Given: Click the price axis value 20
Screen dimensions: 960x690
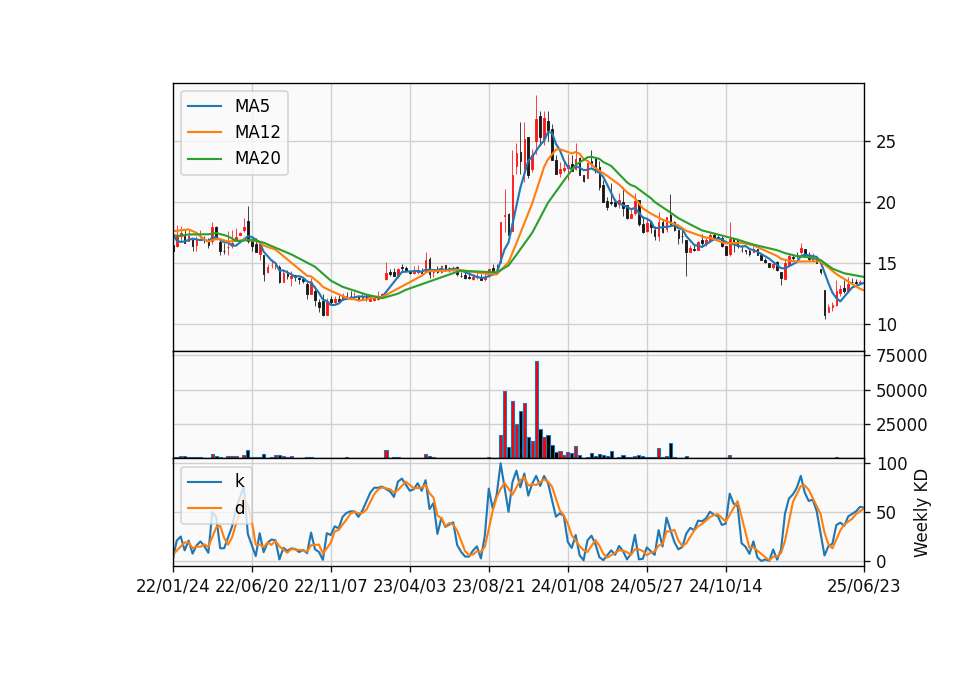Looking at the screenshot, I should coord(886,203).
